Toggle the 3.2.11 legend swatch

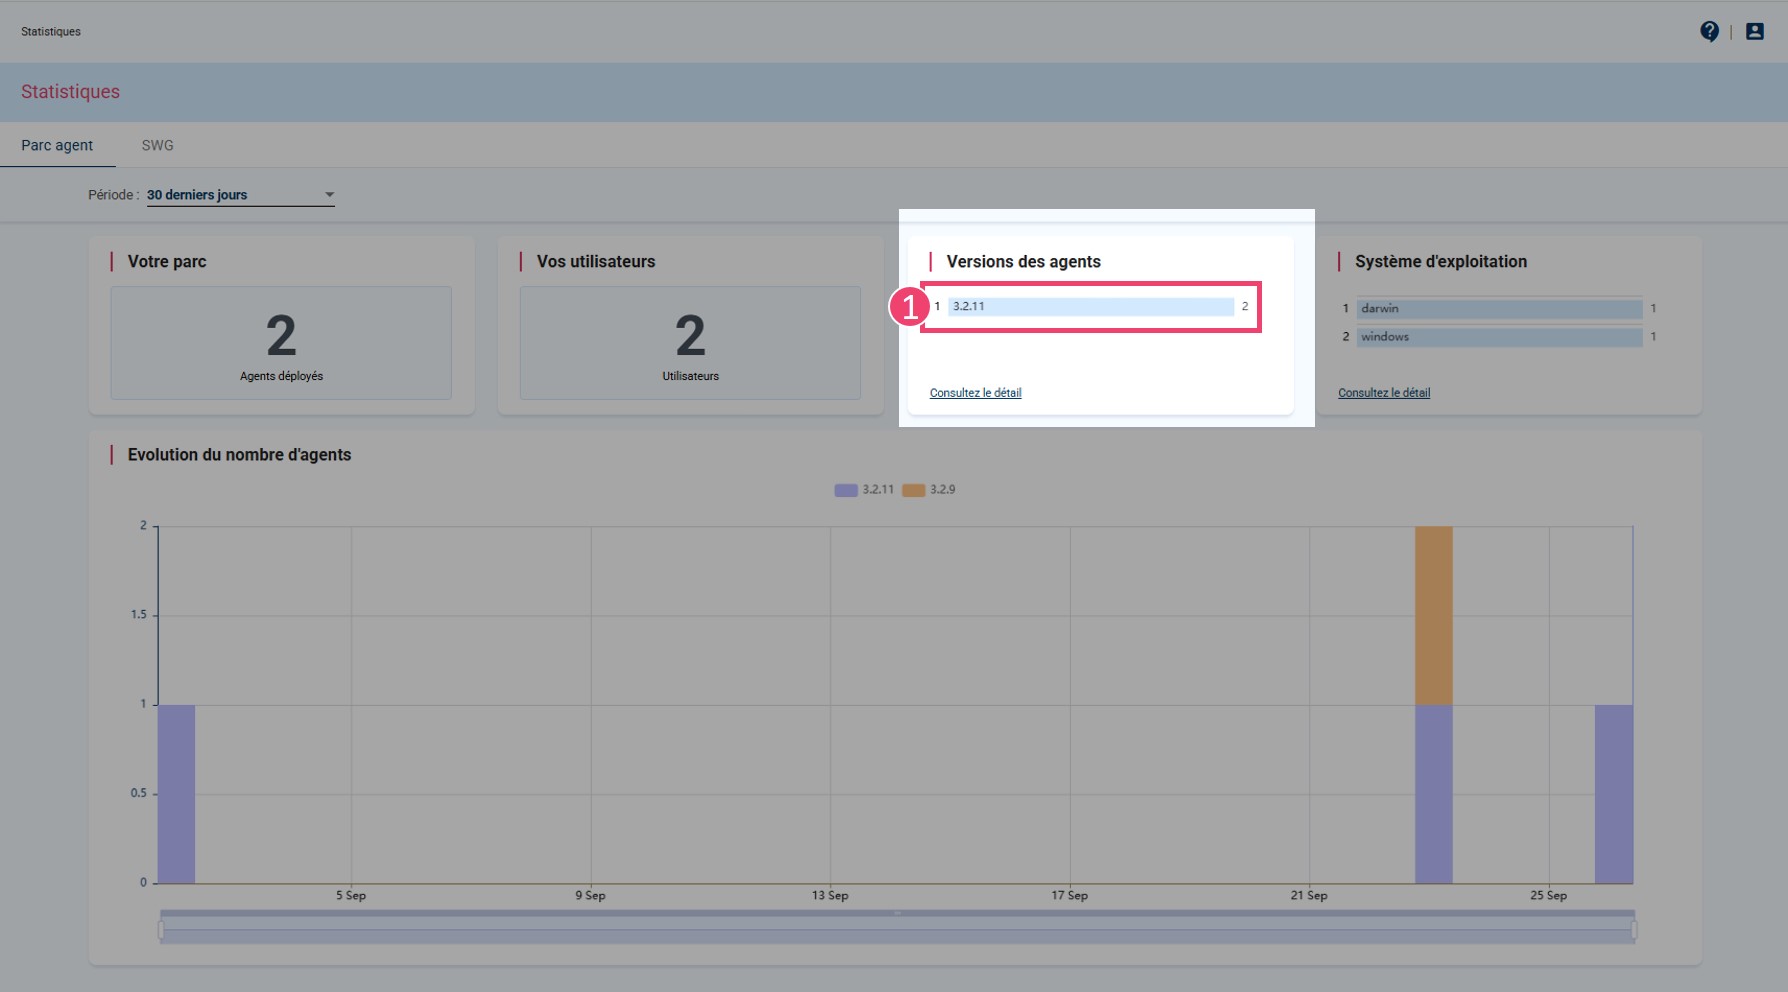tap(846, 490)
